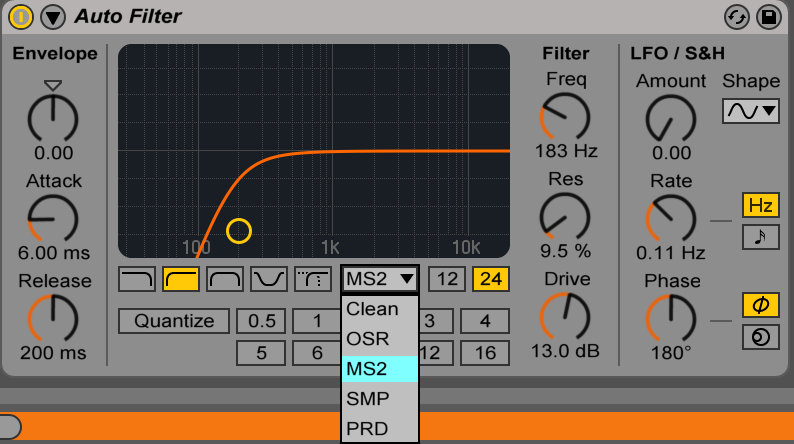Choose PRD from the circuit list

[380, 428]
